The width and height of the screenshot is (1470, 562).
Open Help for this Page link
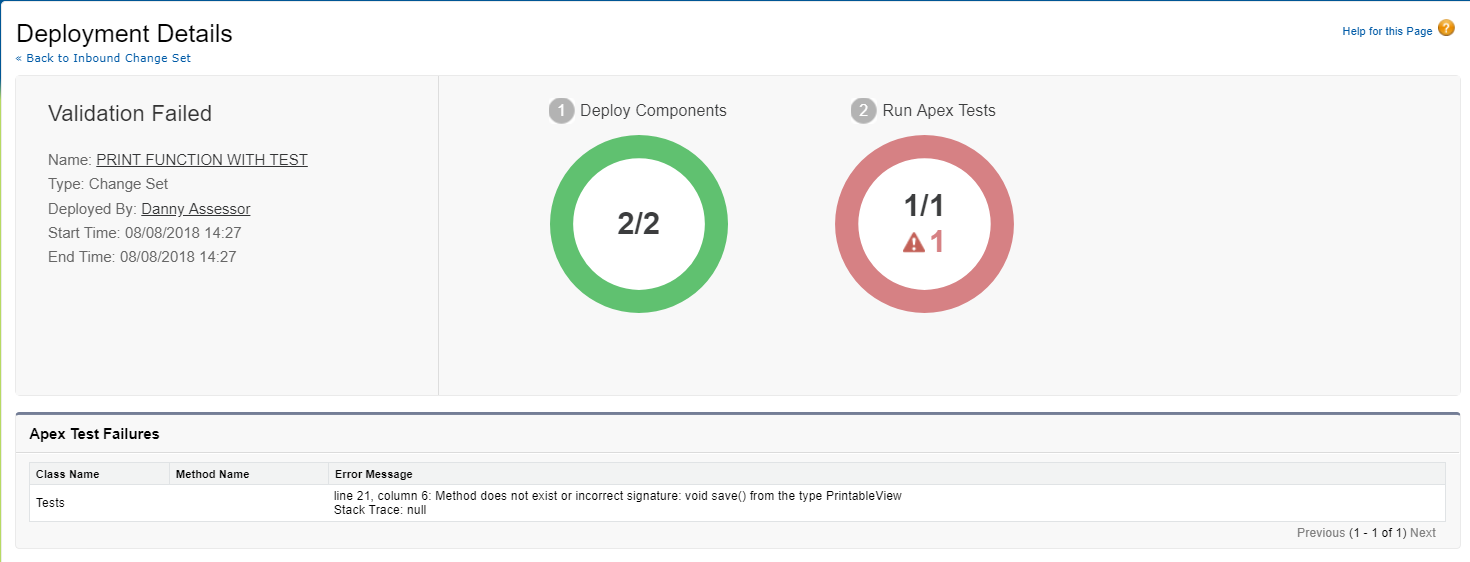[1387, 32]
